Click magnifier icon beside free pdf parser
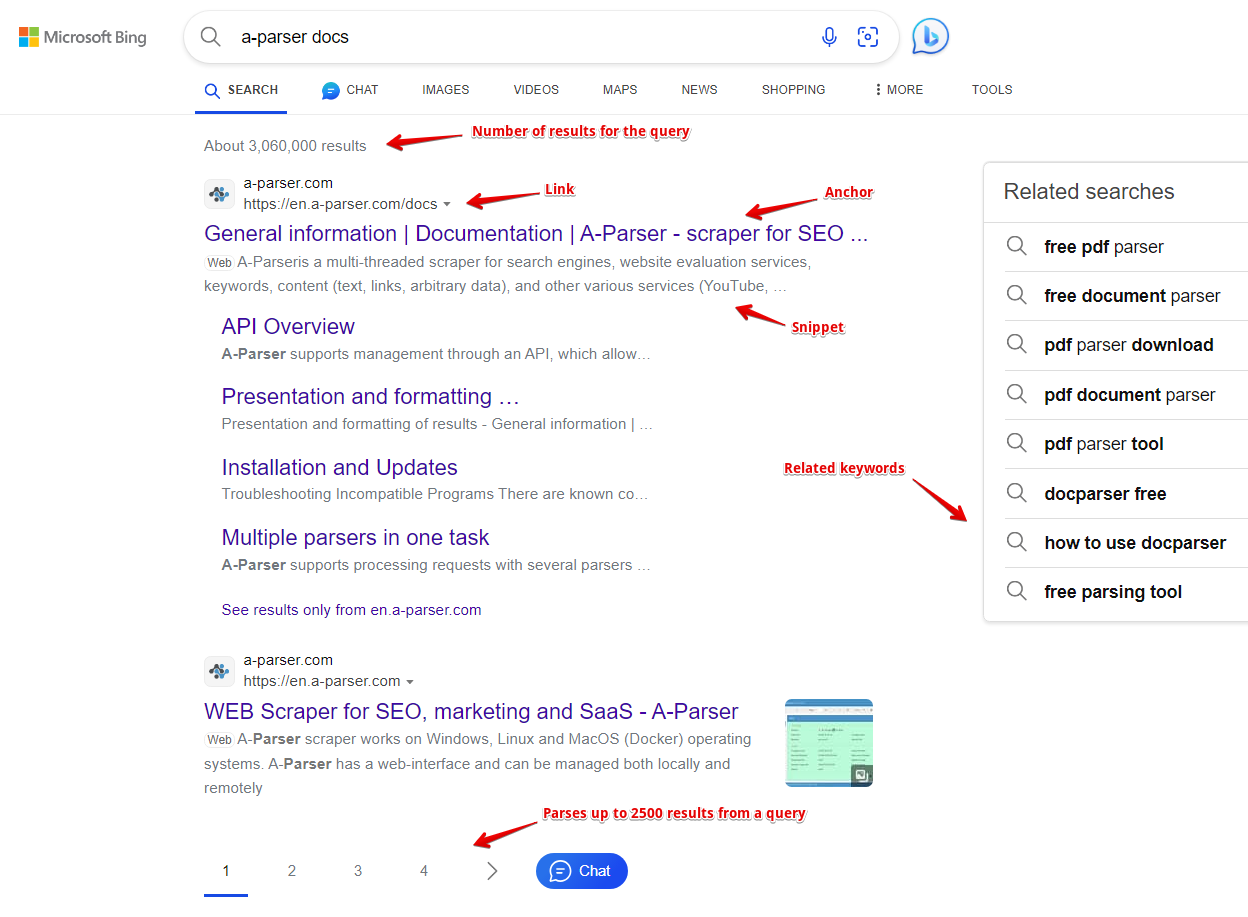Screen dimensions: 1248x917 pos(1017,246)
